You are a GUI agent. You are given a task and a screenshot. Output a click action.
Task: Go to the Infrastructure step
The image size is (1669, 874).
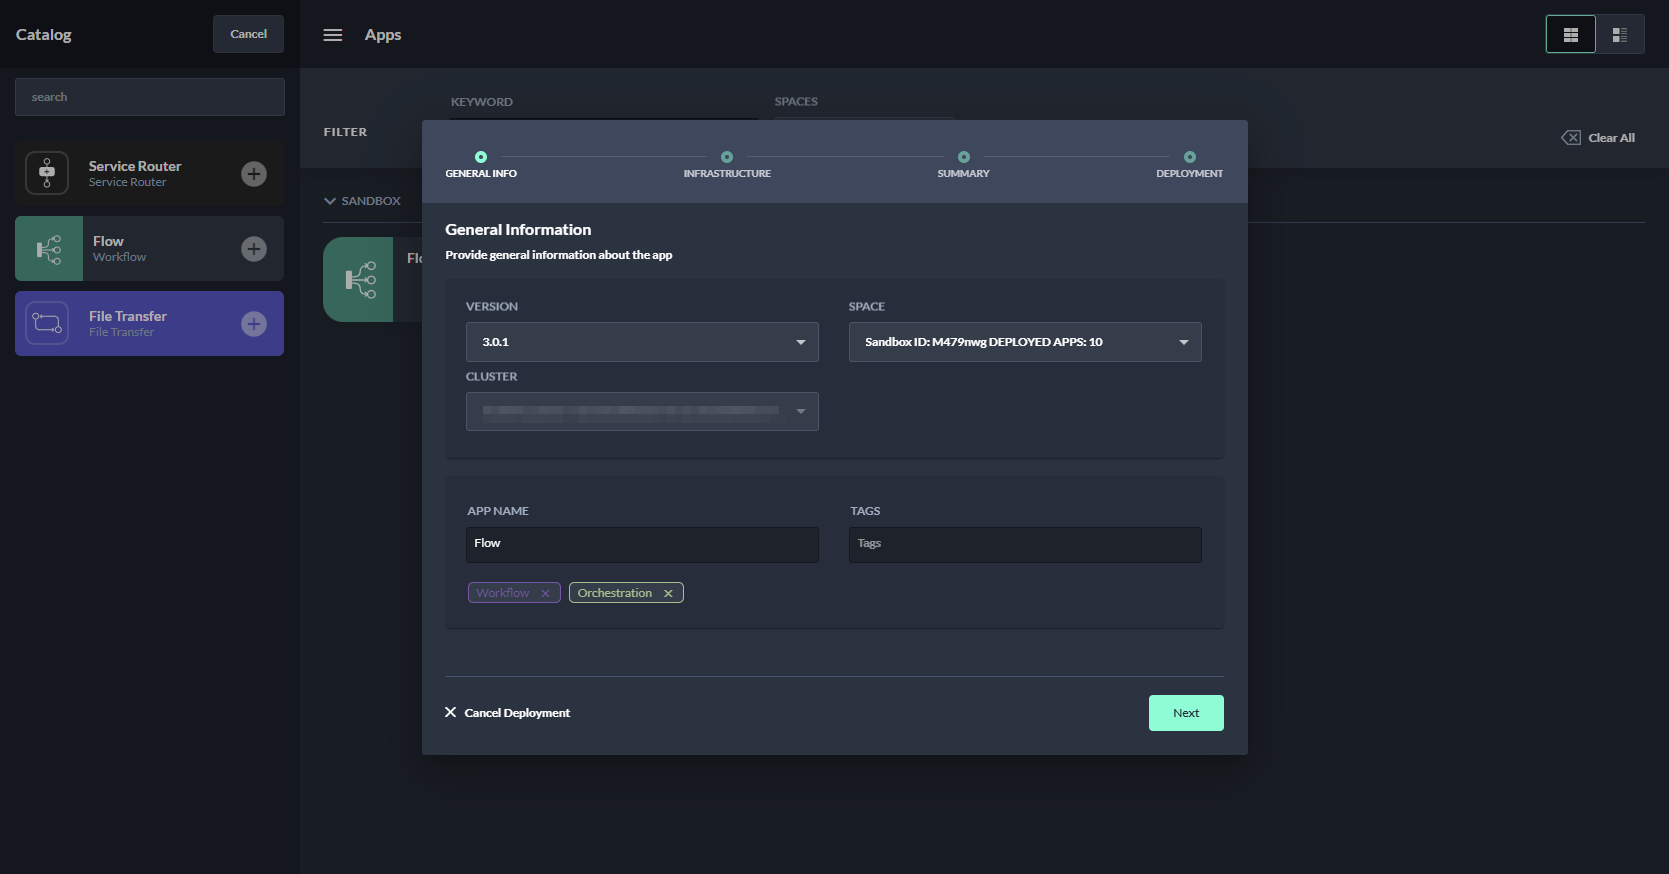[727, 158]
